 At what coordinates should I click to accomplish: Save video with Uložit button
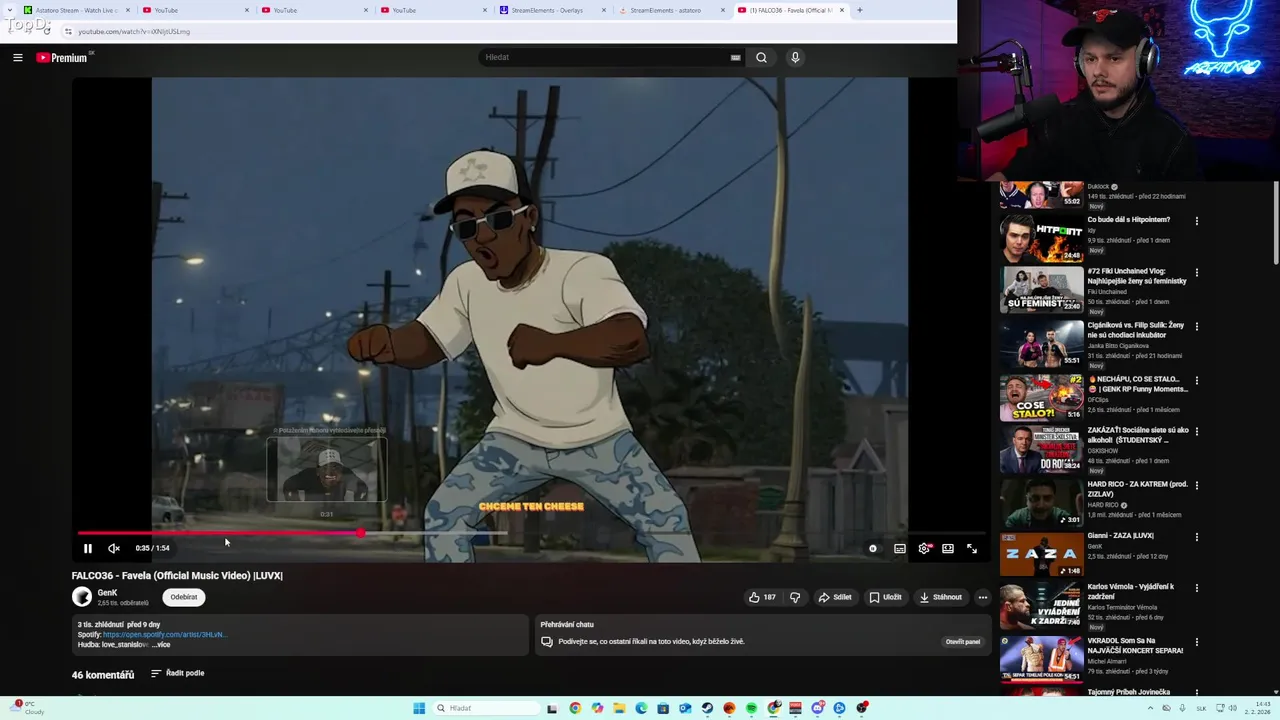click(x=885, y=597)
